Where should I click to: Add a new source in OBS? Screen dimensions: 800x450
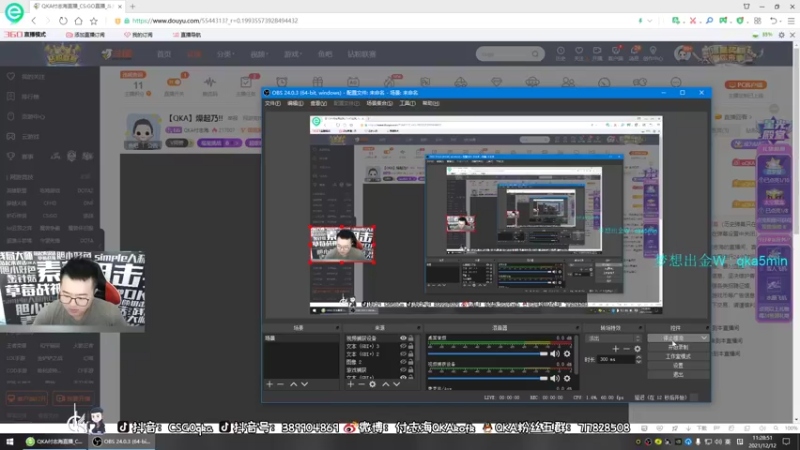click(x=351, y=384)
